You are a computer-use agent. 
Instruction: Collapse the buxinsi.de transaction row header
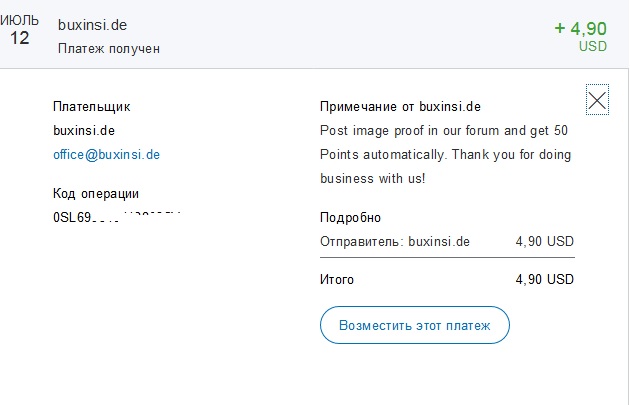click(315, 34)
